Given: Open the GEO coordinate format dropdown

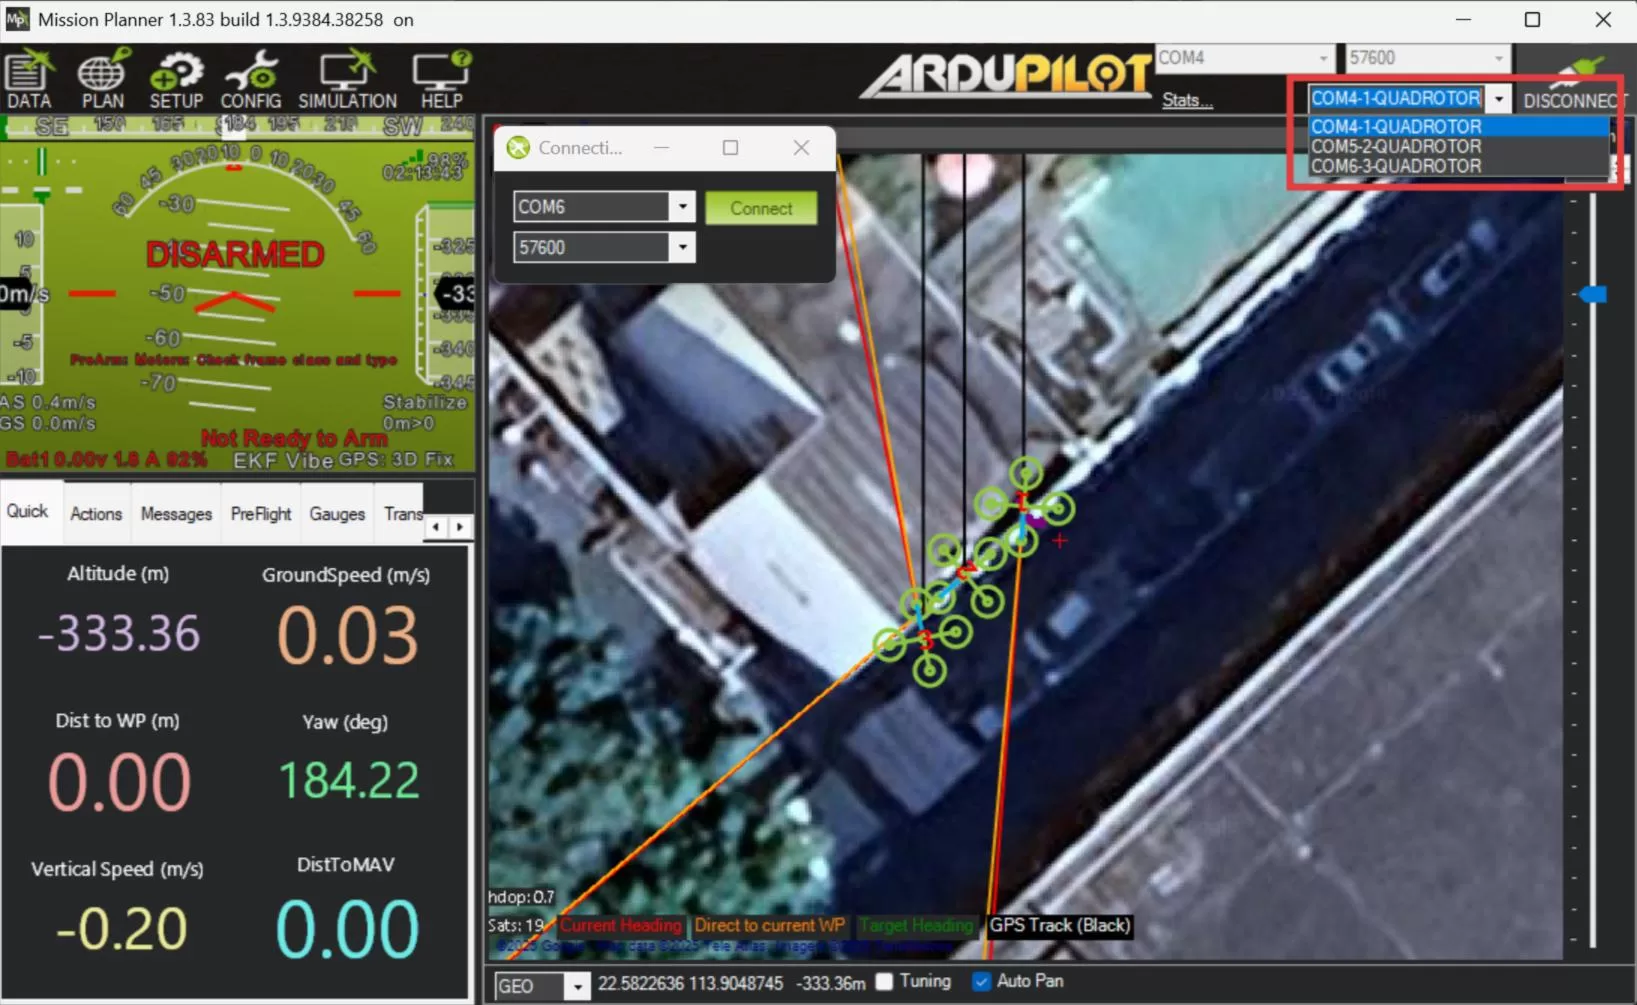Looking at the screenshot, I should [x=577, y=986].
